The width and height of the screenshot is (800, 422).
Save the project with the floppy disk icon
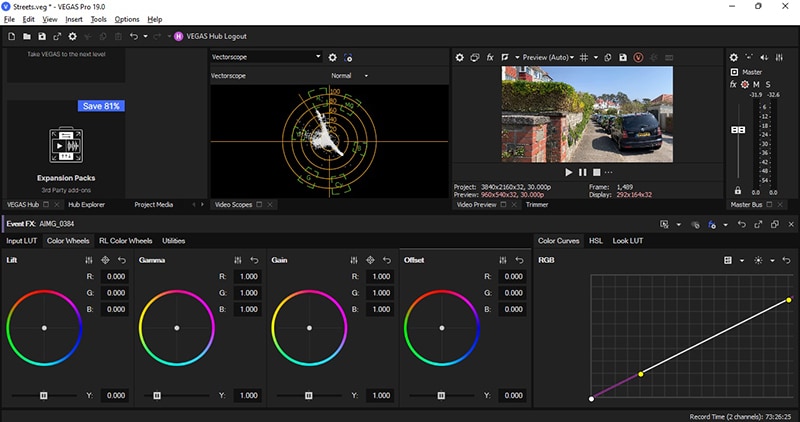click(x=42, y=37)
